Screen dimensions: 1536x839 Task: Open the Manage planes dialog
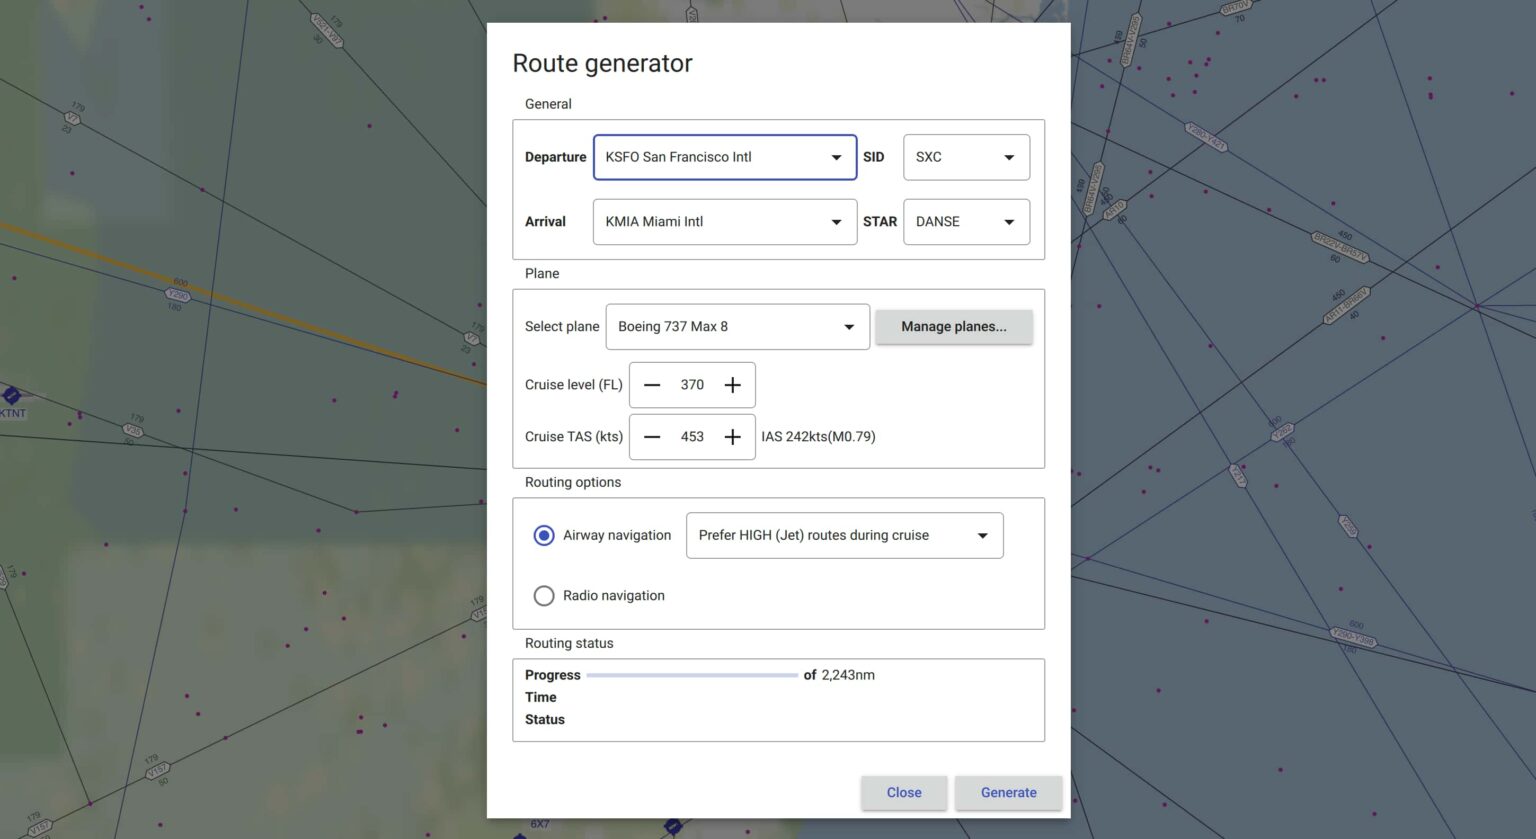953,326
